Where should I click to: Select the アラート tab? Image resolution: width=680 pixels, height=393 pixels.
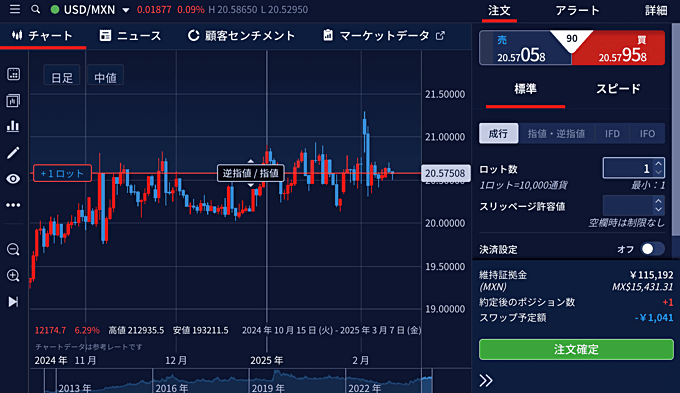(577, 10)
